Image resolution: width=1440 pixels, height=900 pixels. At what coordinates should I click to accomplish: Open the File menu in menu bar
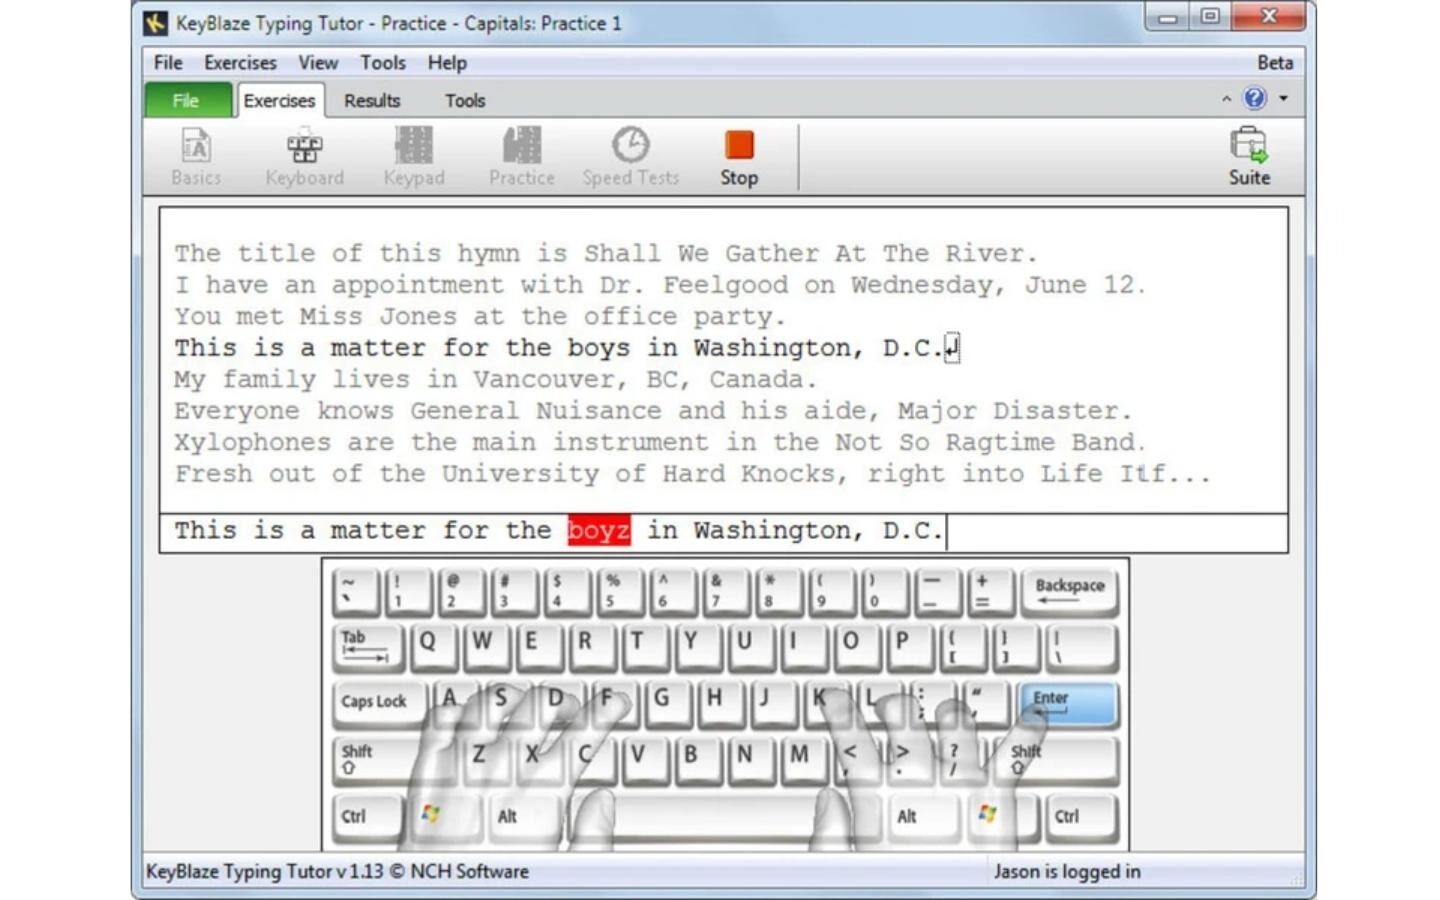[168, 62]
